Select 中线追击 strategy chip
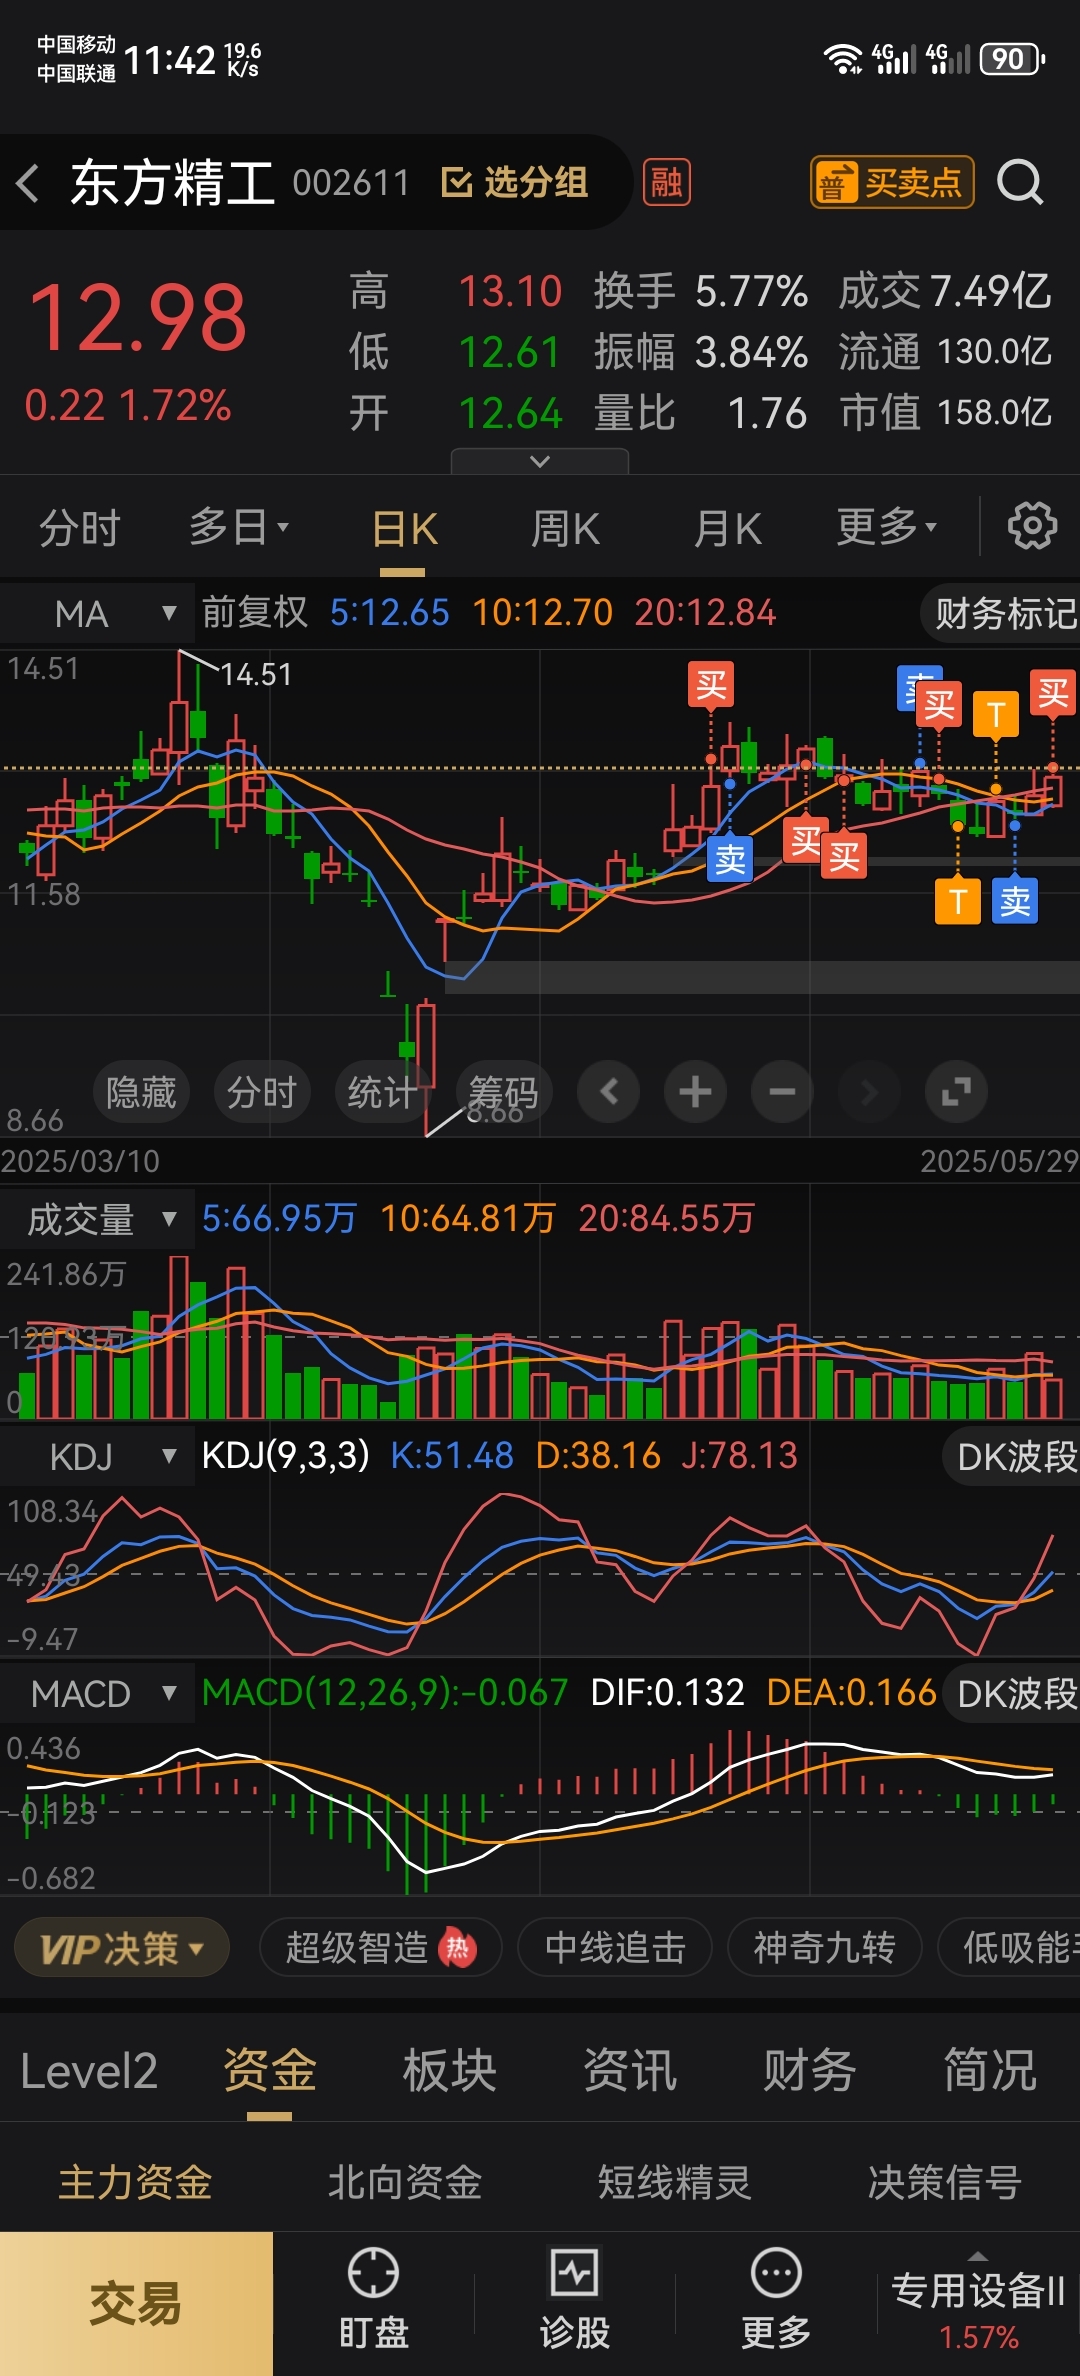The width and height of the screenshot is (1080, 2376). [x=615, y=1947]
